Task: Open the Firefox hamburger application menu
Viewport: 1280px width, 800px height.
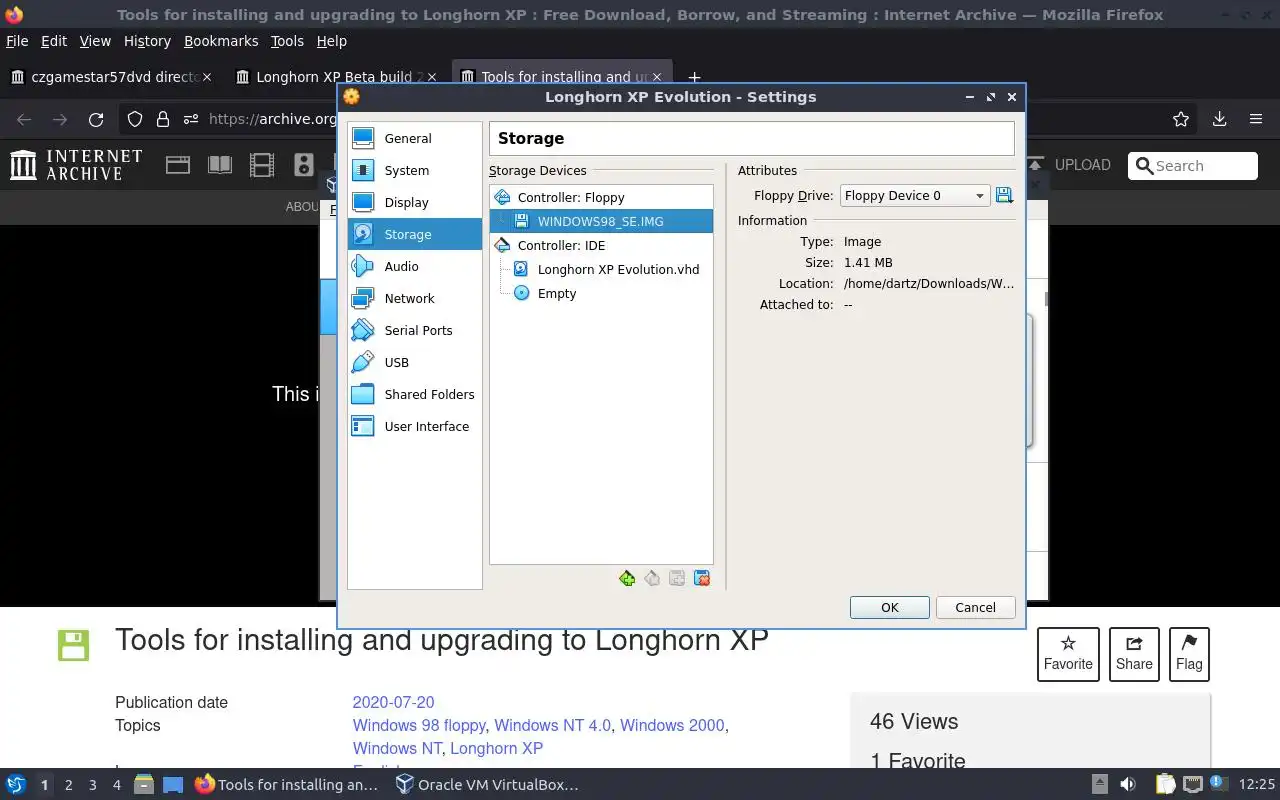Action: coord(1256,119)
